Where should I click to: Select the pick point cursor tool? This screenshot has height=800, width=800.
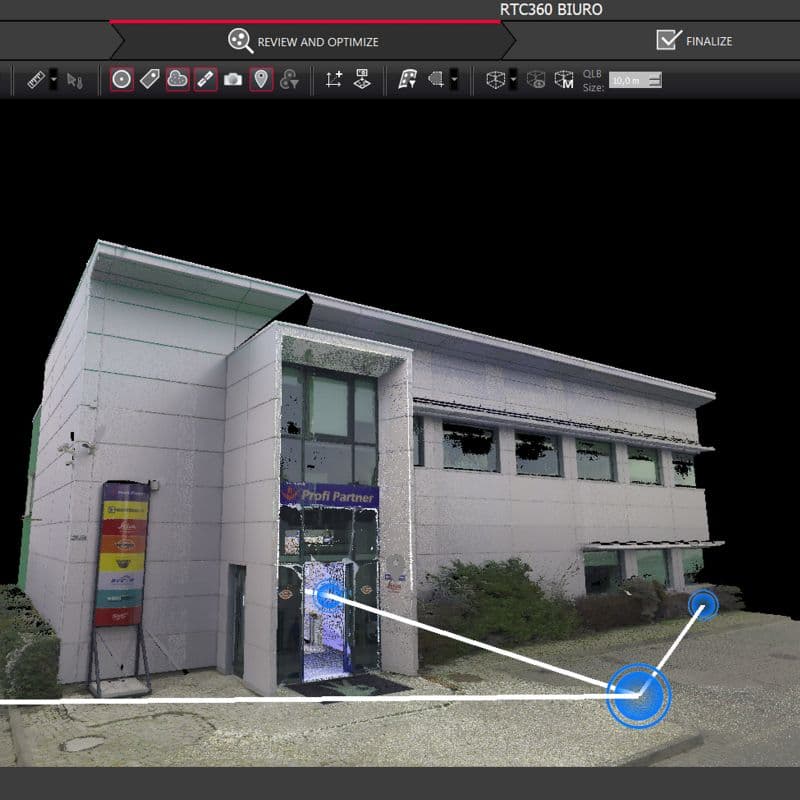coord(71,78)
